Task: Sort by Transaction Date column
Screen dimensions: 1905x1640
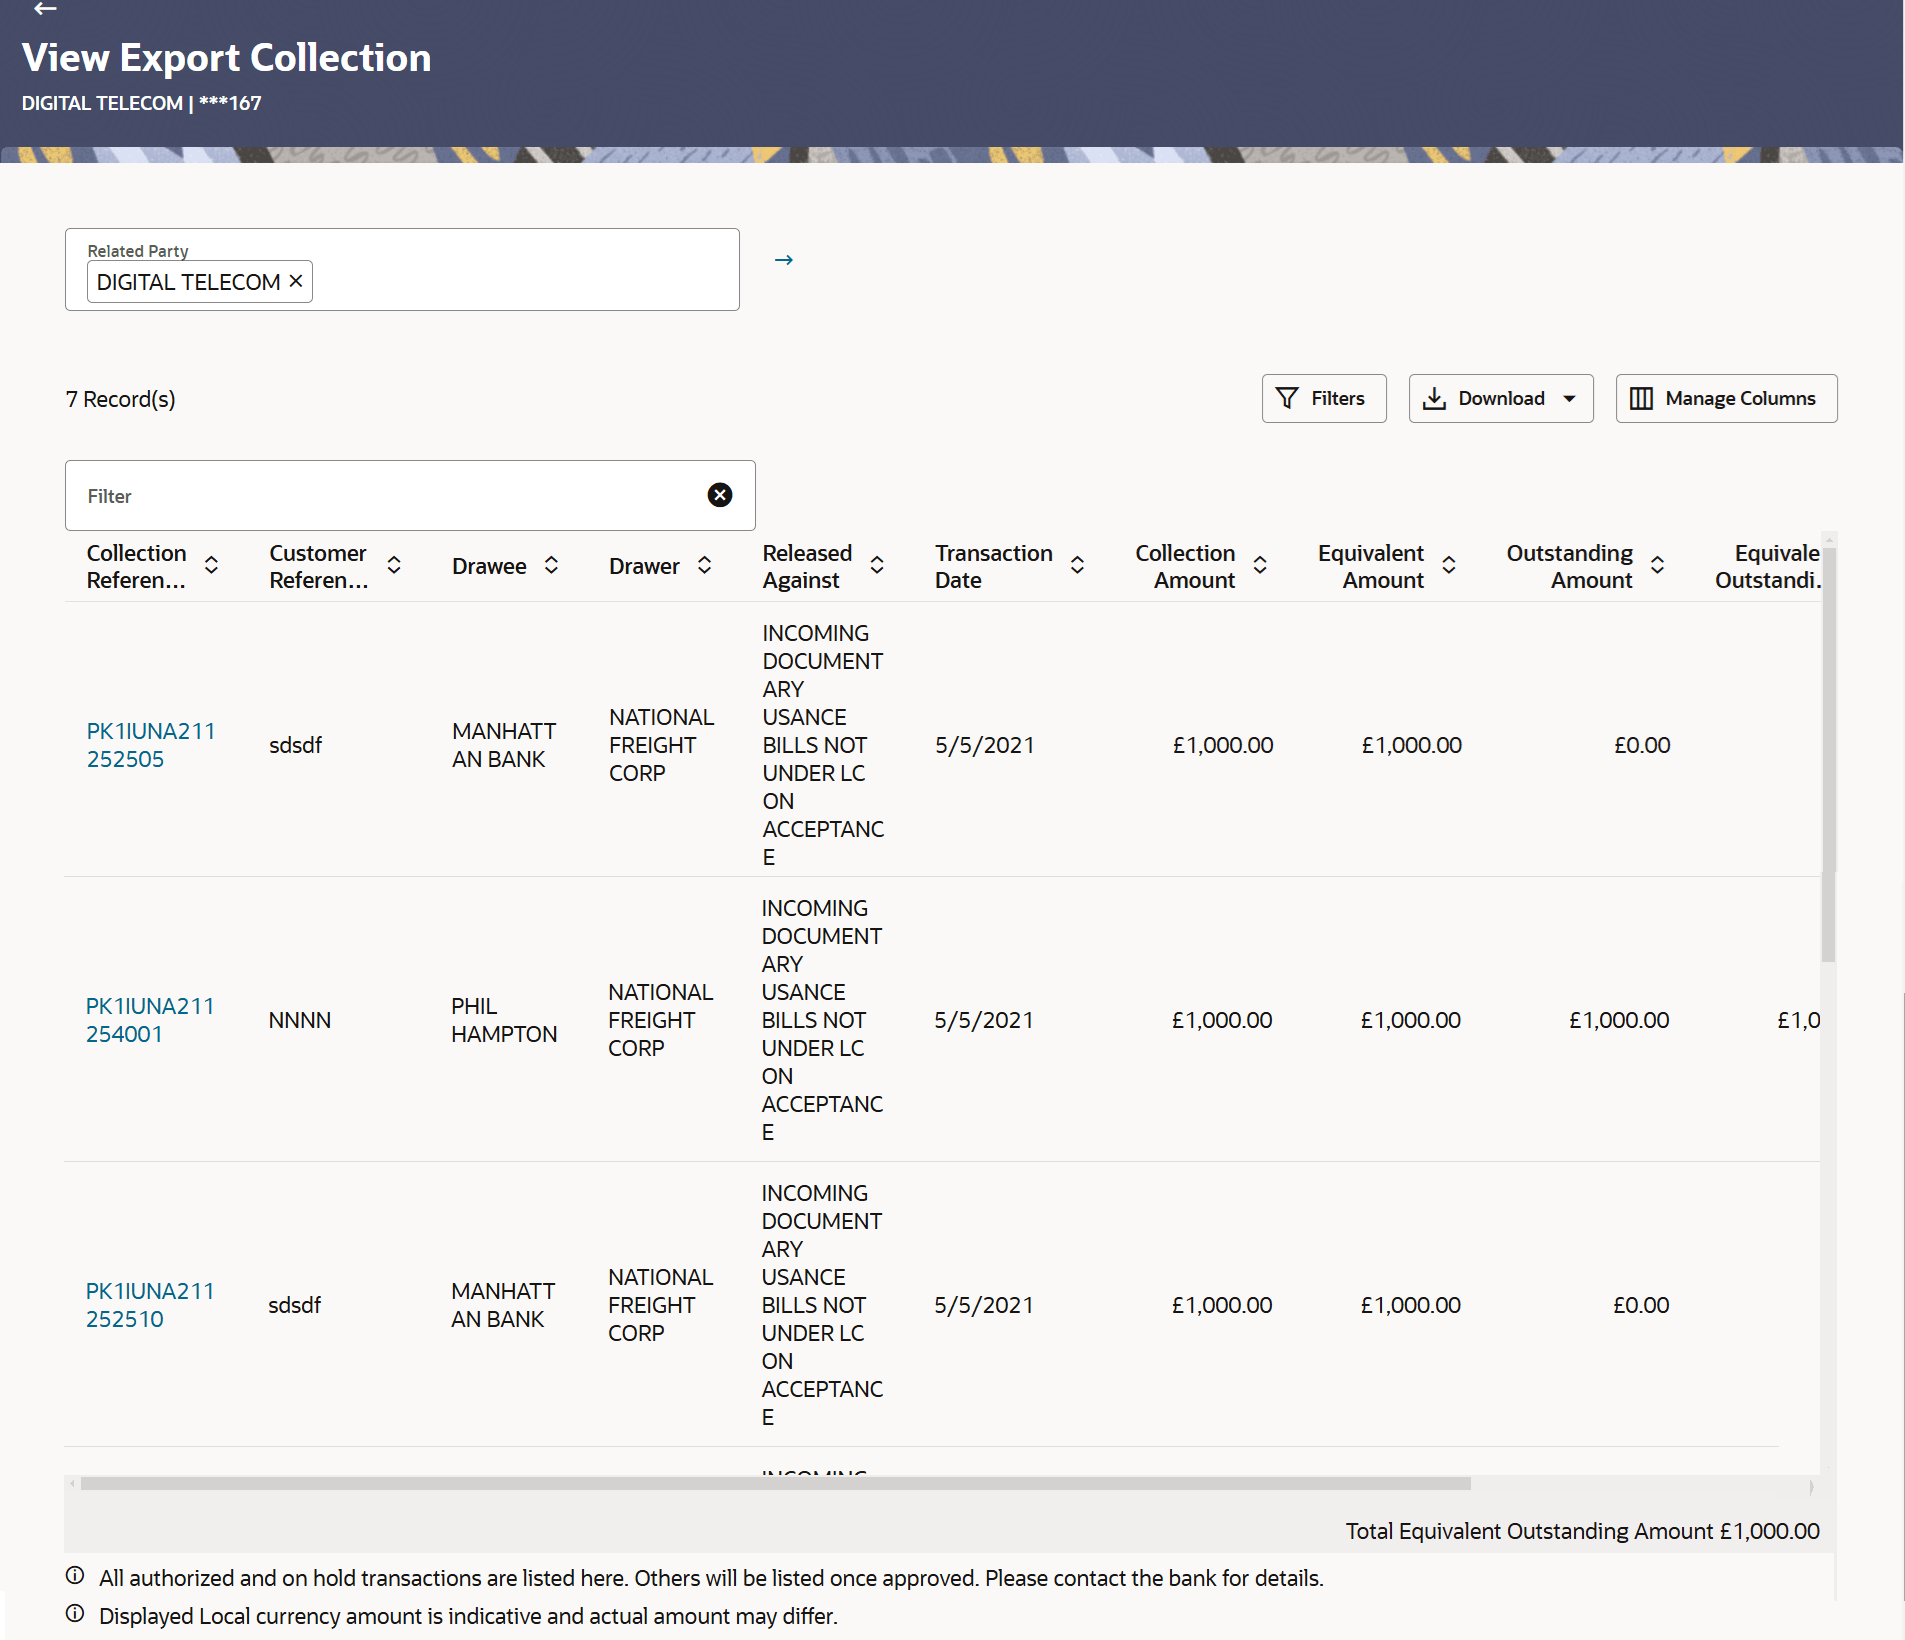Action: 1077,565
